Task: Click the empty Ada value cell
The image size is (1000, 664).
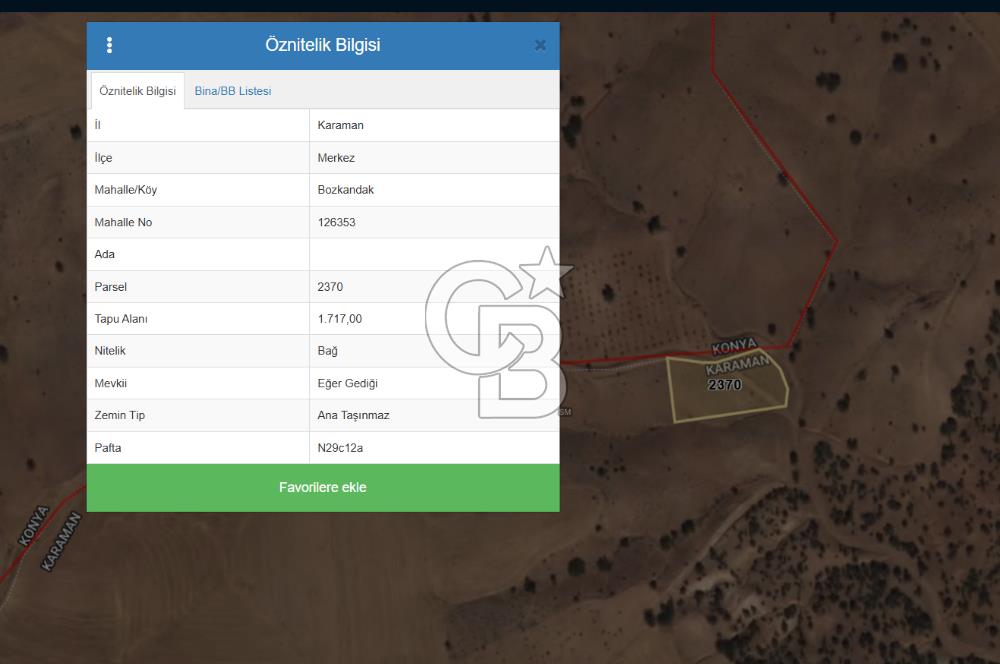Action: 433,254
